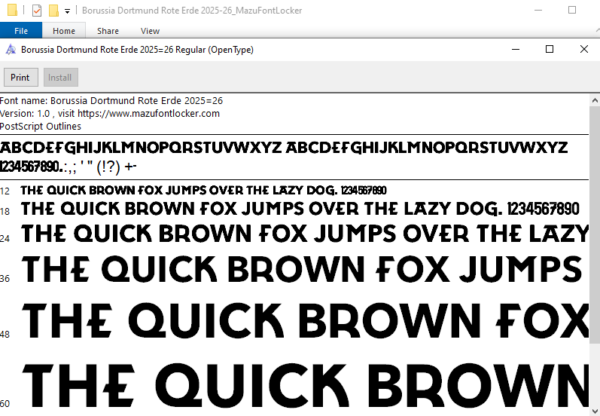Image resolution: width=600 pixels, height=416 pixels.
Task: Click the Print button
Action: click(21, 77)
